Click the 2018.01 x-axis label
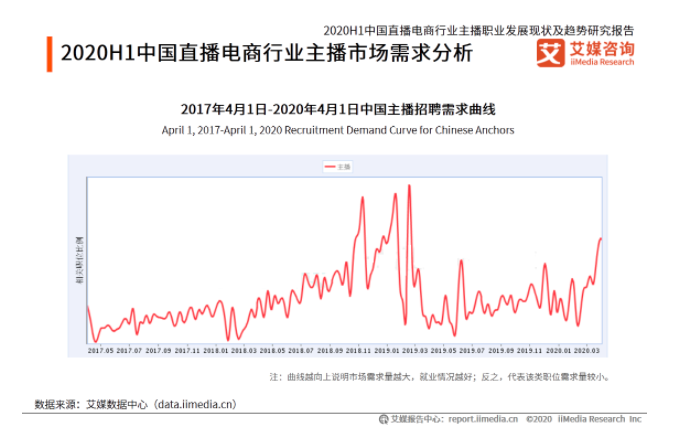The width and height of the screenshot is (674, 430). point(216,351)
